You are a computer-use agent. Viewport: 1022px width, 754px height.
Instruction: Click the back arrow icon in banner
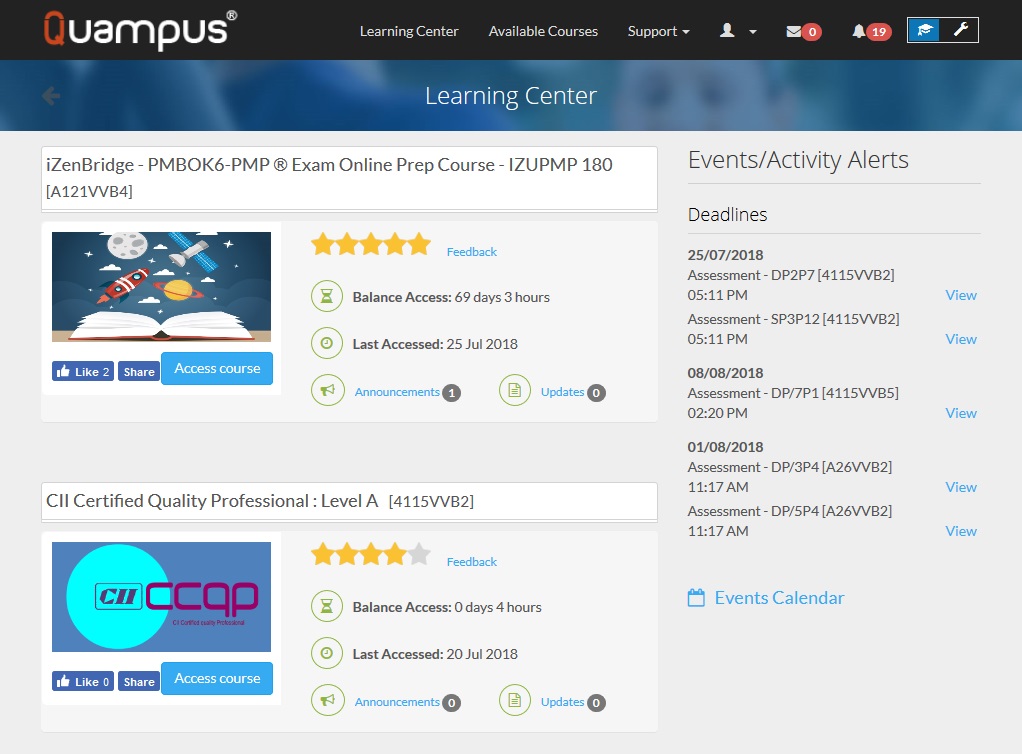tap(51, 96)
